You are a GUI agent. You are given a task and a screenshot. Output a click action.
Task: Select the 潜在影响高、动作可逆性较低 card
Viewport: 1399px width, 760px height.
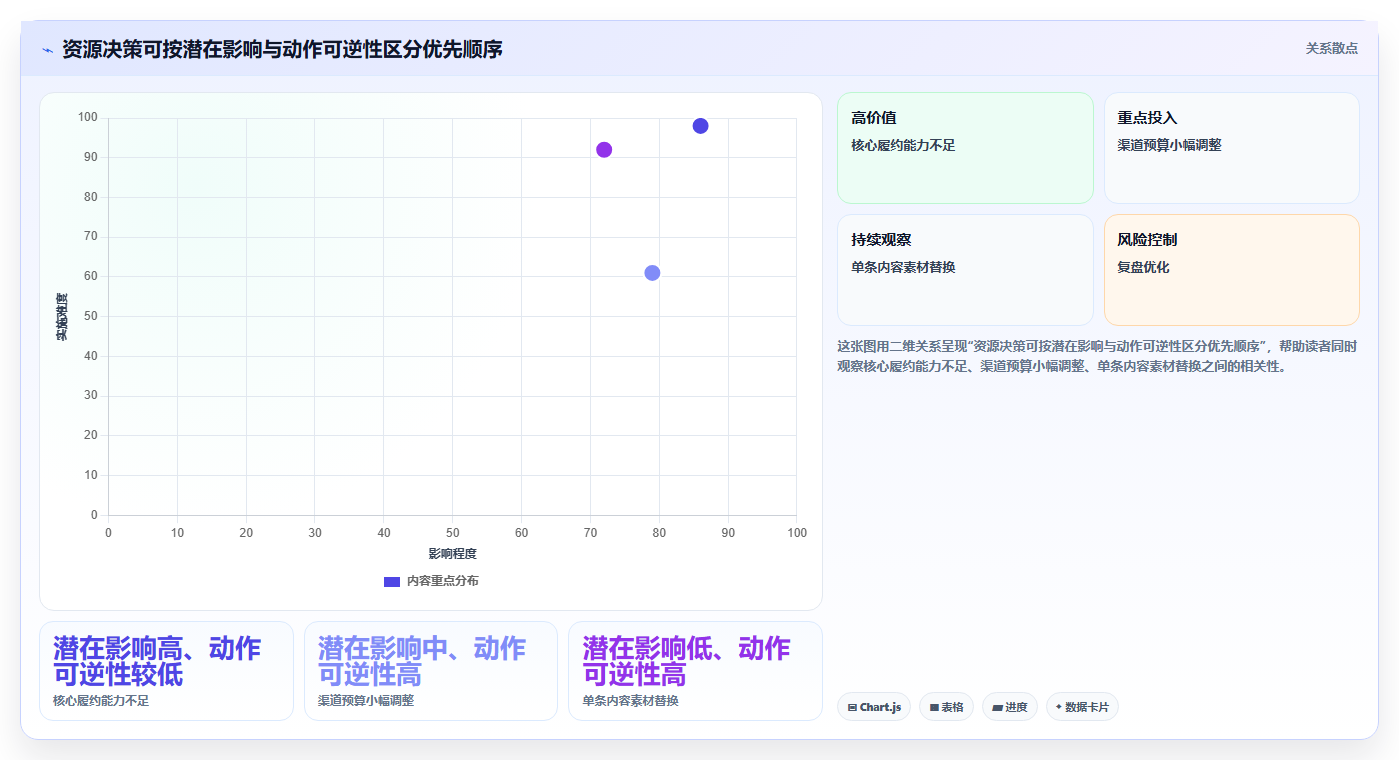(166, 671)
